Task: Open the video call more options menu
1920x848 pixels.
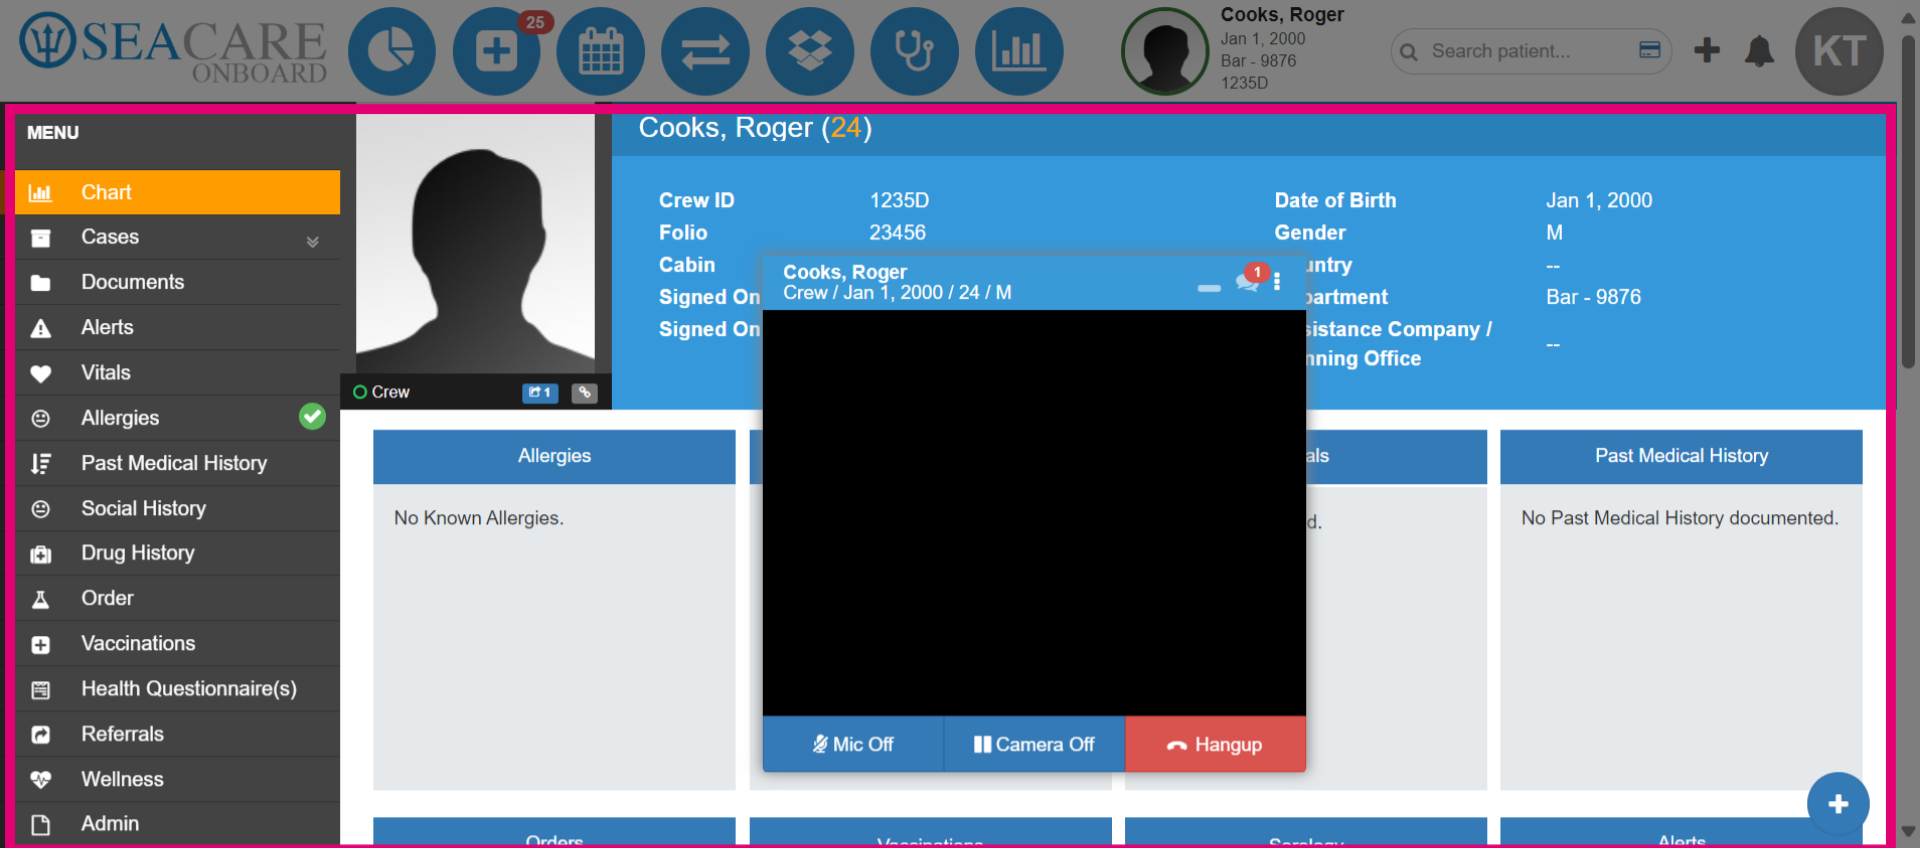Action: pyautogui.click(x=1277, y=282)
